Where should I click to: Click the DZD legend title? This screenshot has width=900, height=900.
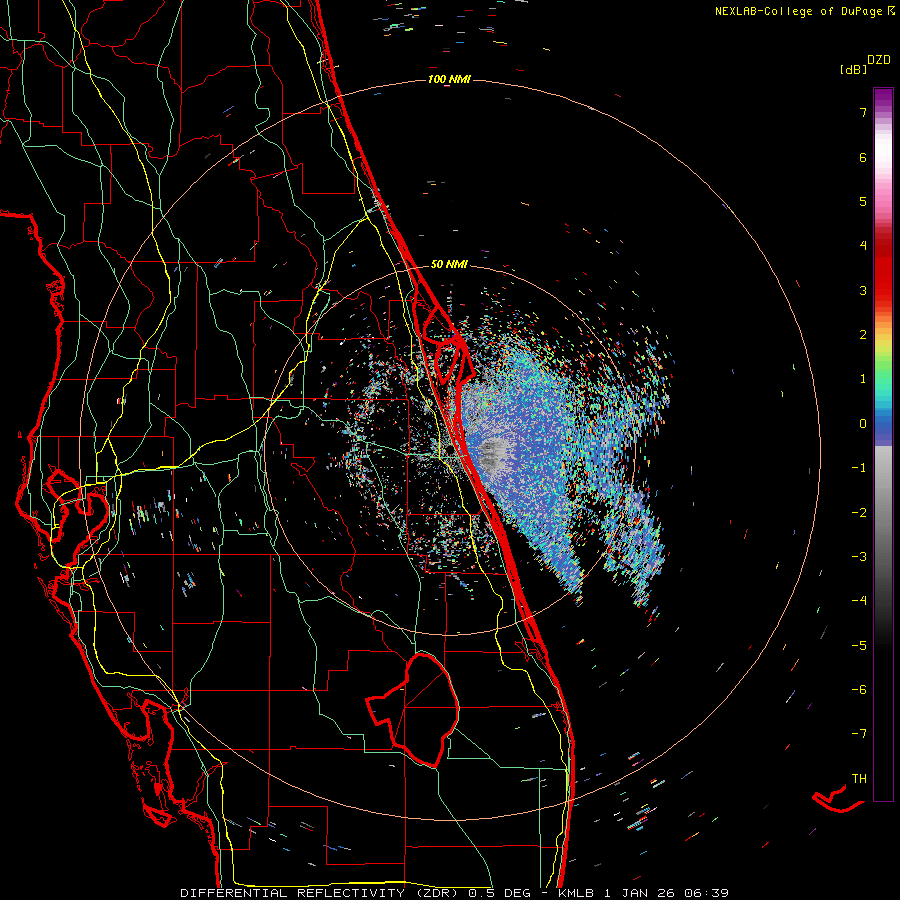coord(879,60)
